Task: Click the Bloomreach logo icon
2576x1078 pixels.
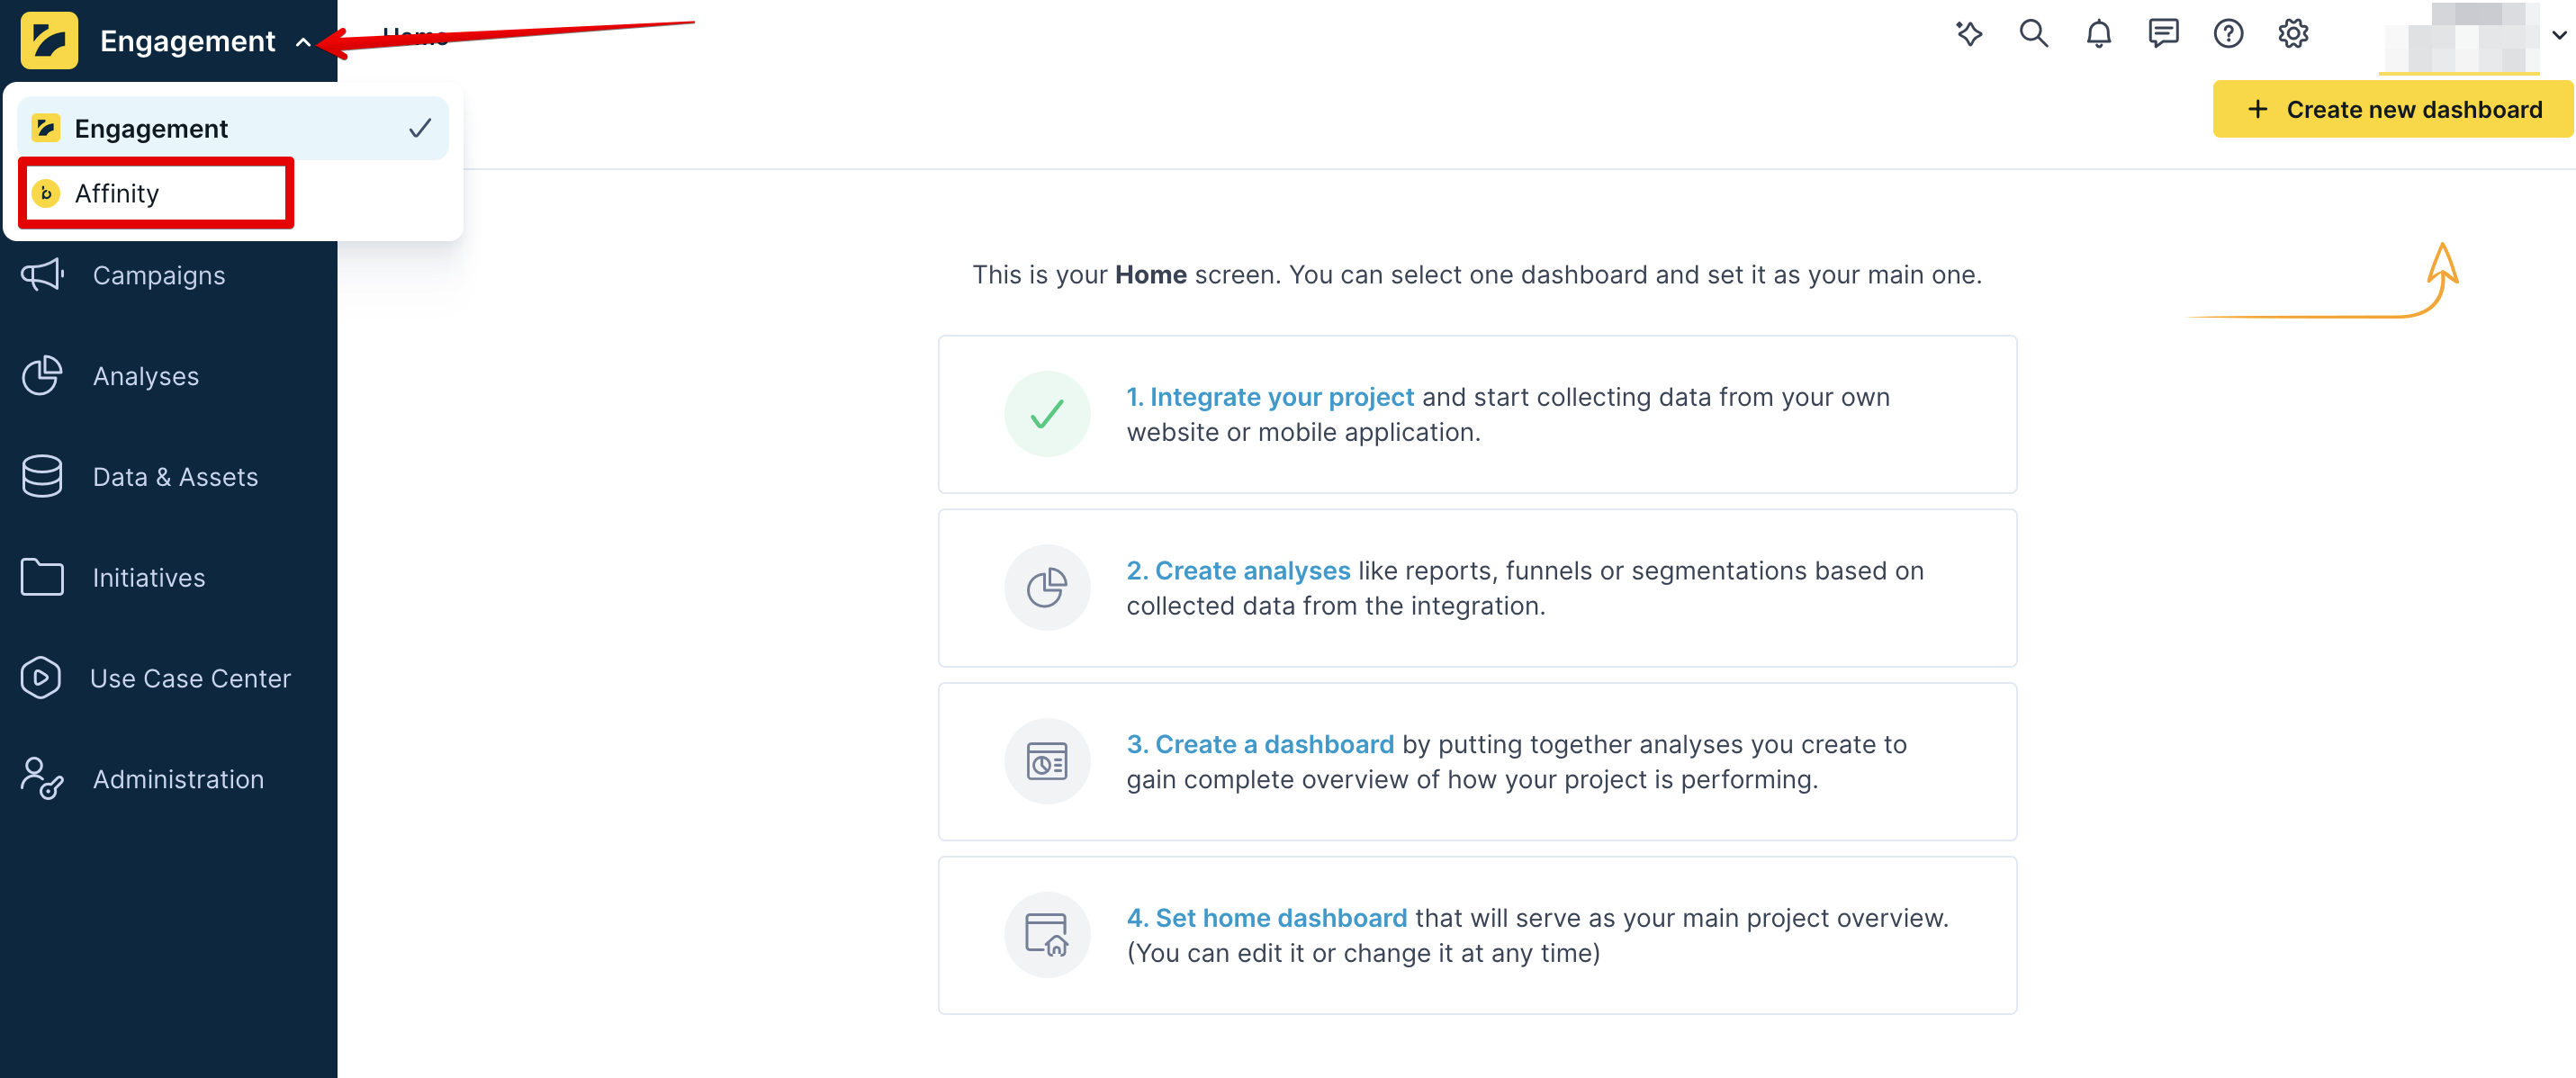Action: pyautogui.click(x=49, y=40)
